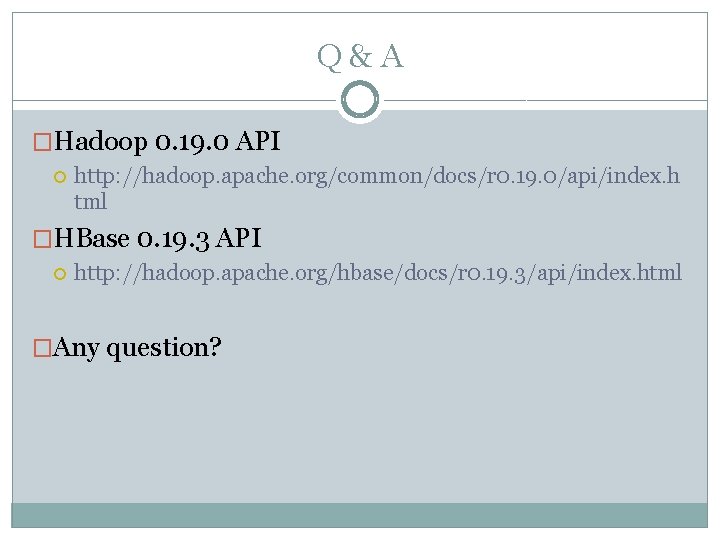Viewport: 720px width, 540px height.
Task: Click the white header area left of the title
Action: 150,57
